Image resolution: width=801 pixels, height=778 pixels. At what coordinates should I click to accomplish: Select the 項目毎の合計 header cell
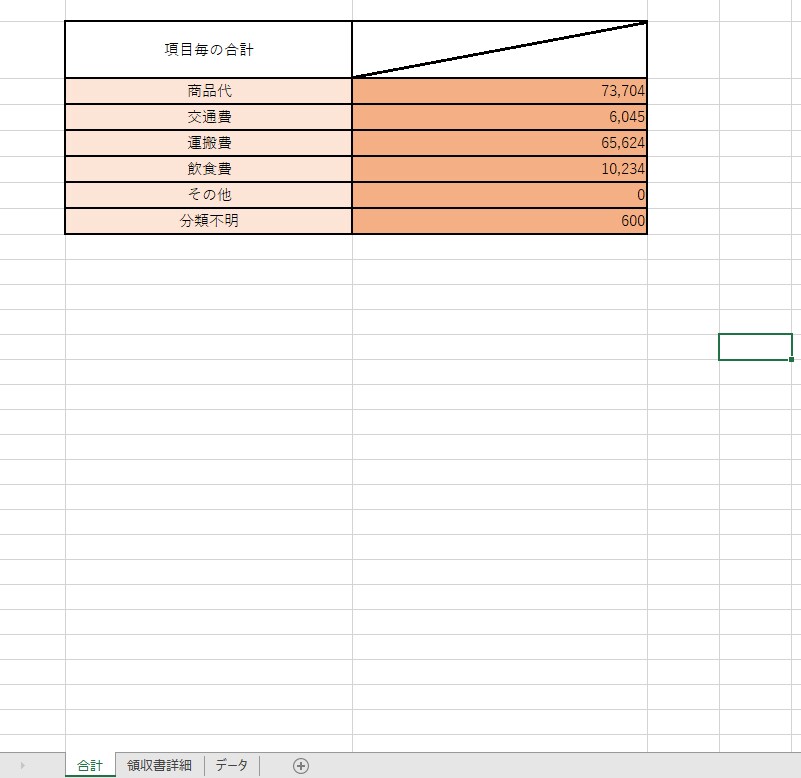pyautogui.click(x=208, y=50)
